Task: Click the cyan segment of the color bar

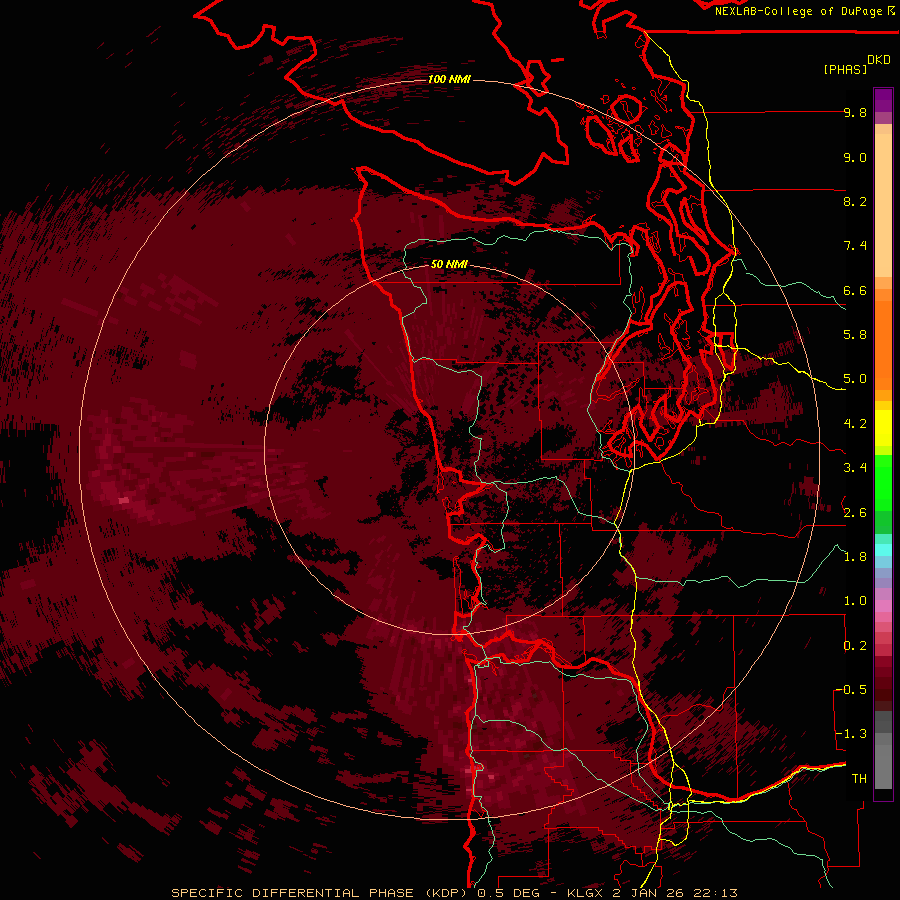Action: click(x=883, y=549)
